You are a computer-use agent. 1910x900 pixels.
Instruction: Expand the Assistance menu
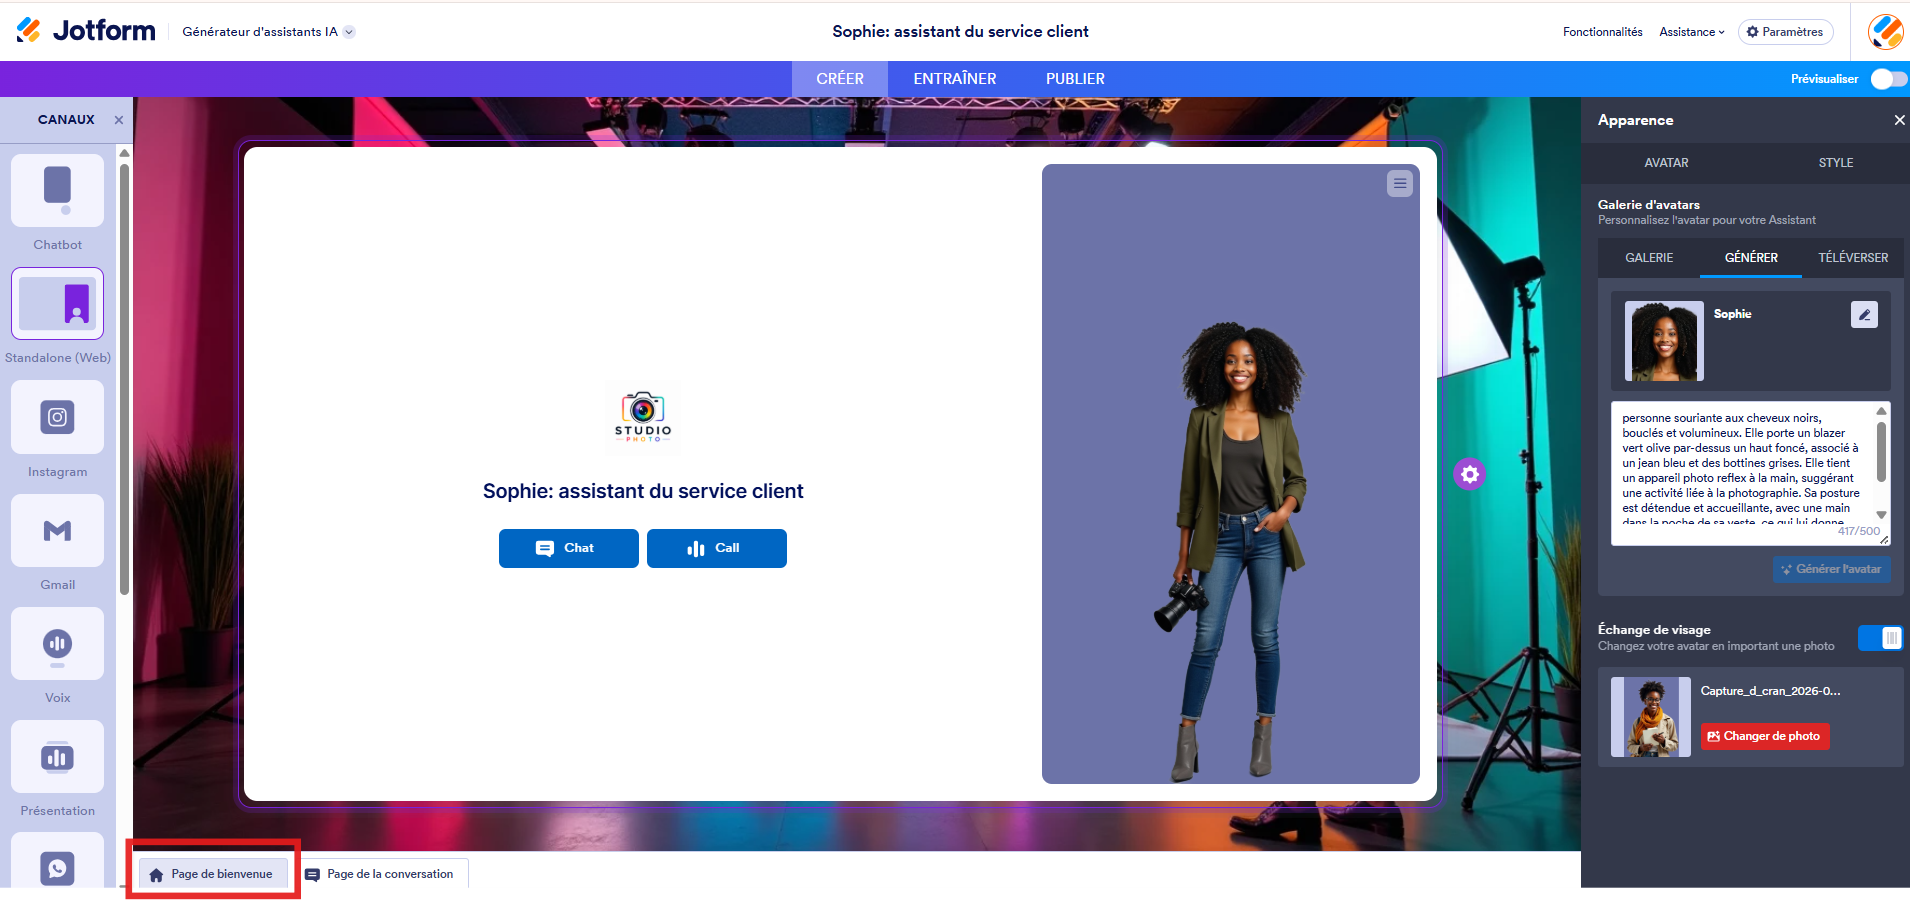tap(1691, 32)
